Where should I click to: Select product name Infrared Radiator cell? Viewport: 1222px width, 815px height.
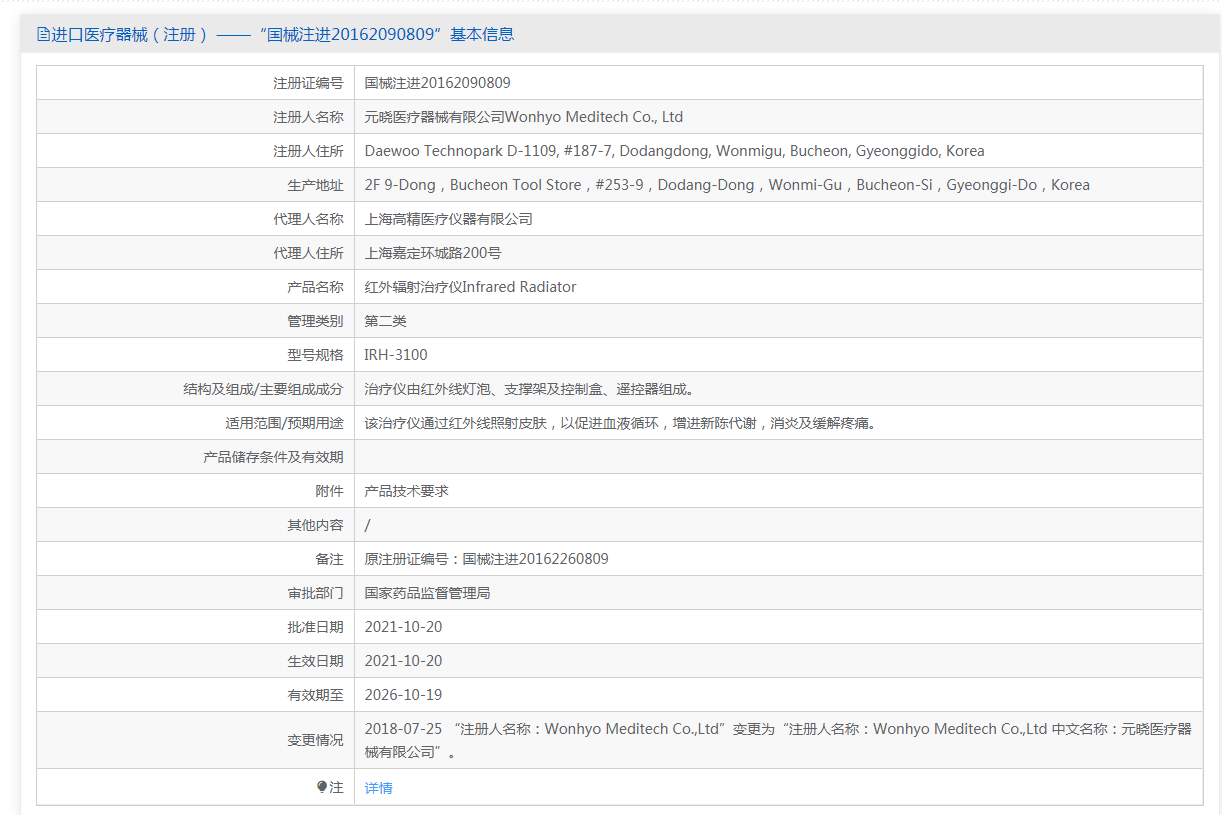pos(470,287)
